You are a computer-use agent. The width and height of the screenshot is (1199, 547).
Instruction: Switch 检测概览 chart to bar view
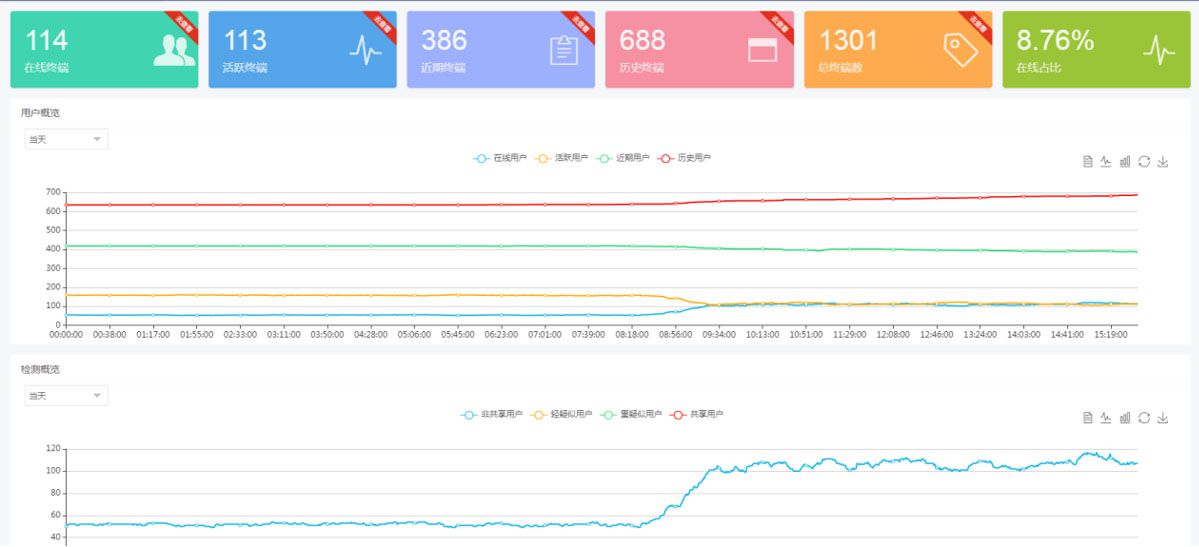click(1125, 417)
